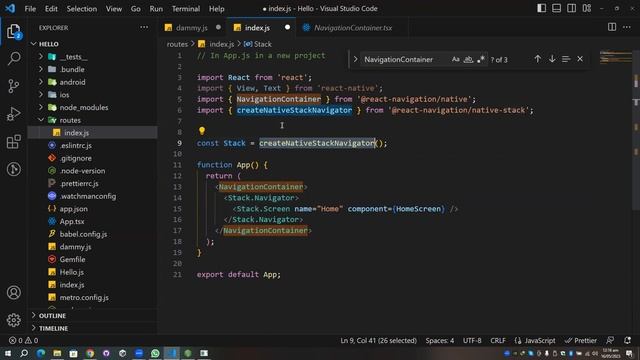This screenshot has width=640, height=360.
Task: Open the Run menu
Action: [156, 9]
